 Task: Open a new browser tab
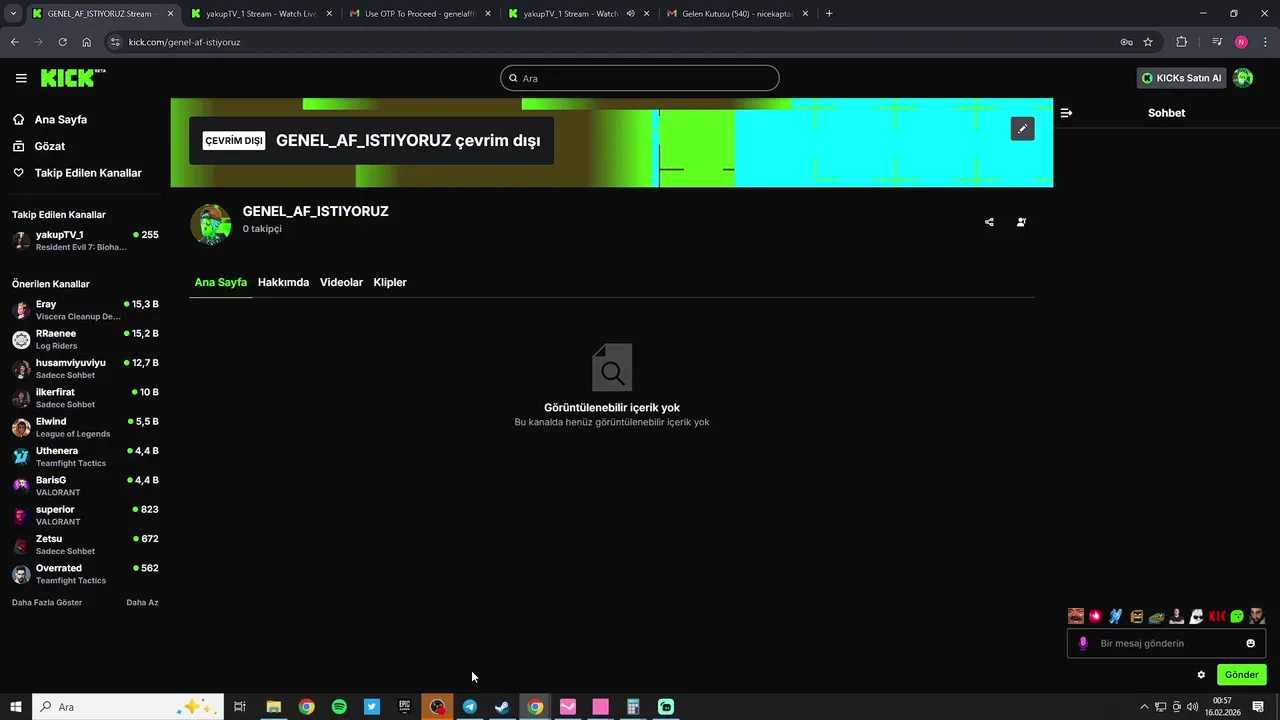(829, 14)
